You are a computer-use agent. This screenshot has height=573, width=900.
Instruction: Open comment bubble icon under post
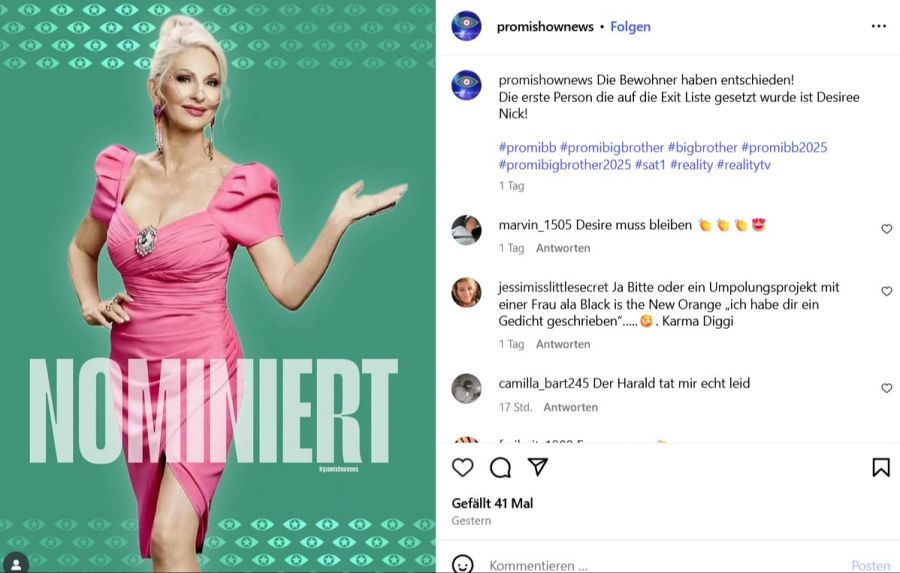tap(500, 467)
